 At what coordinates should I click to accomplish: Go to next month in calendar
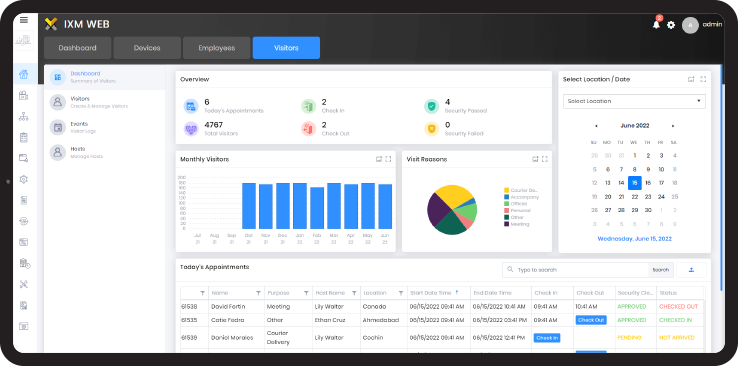pos(673,126)
